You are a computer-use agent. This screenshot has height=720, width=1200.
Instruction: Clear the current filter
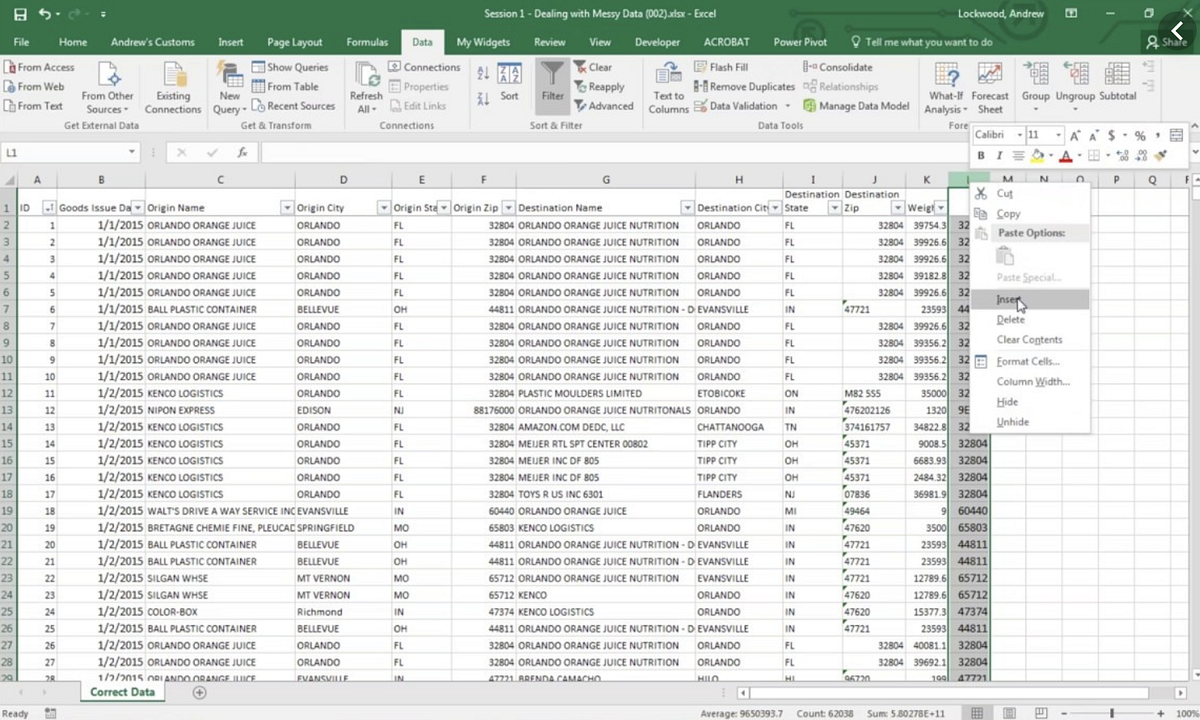point(593,67)
